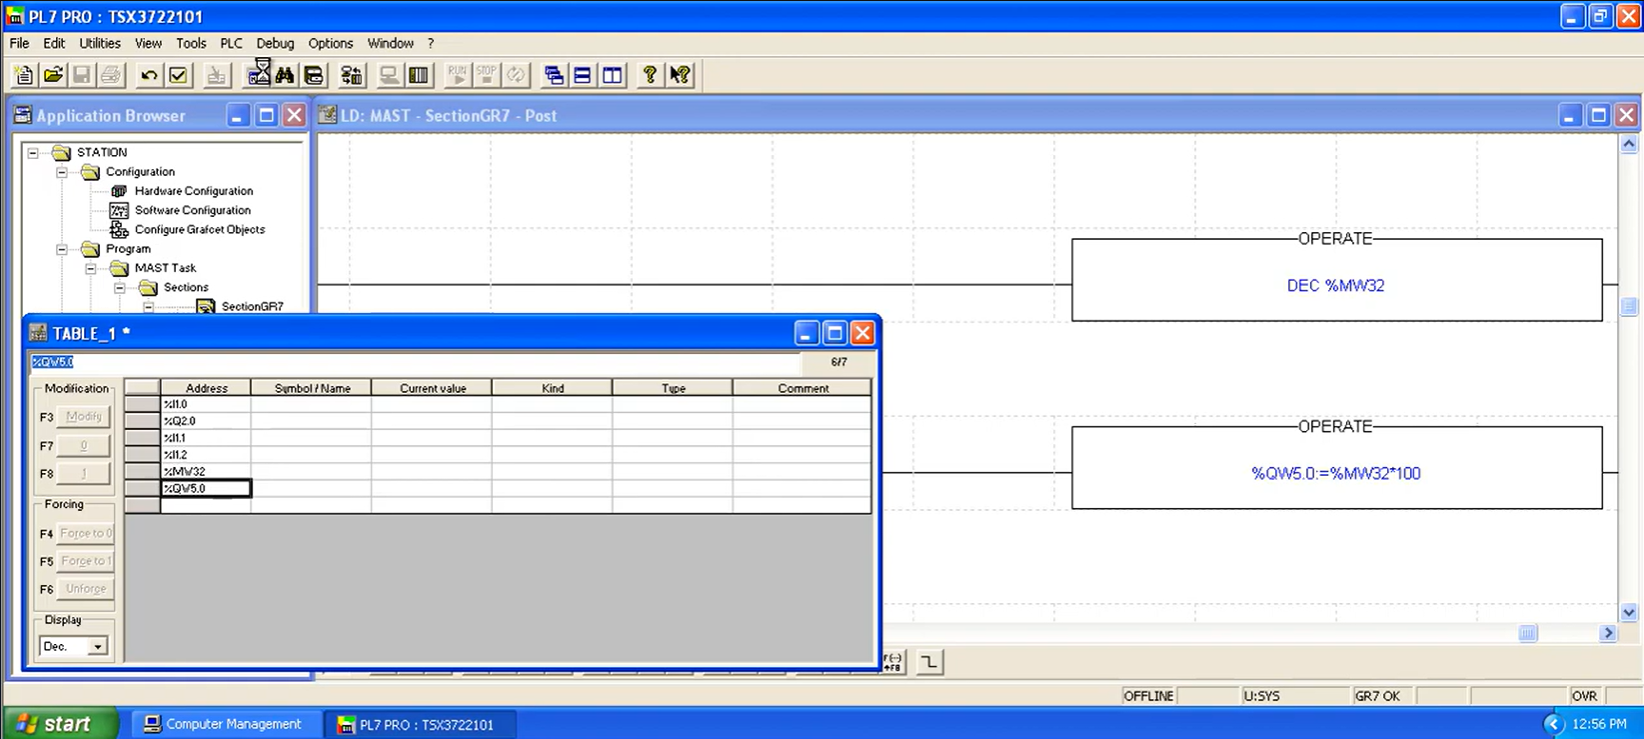Select the %MW32 address cell in TABLE_1
The width and height of the screenshot is (1644, 739).
(206, 471)
